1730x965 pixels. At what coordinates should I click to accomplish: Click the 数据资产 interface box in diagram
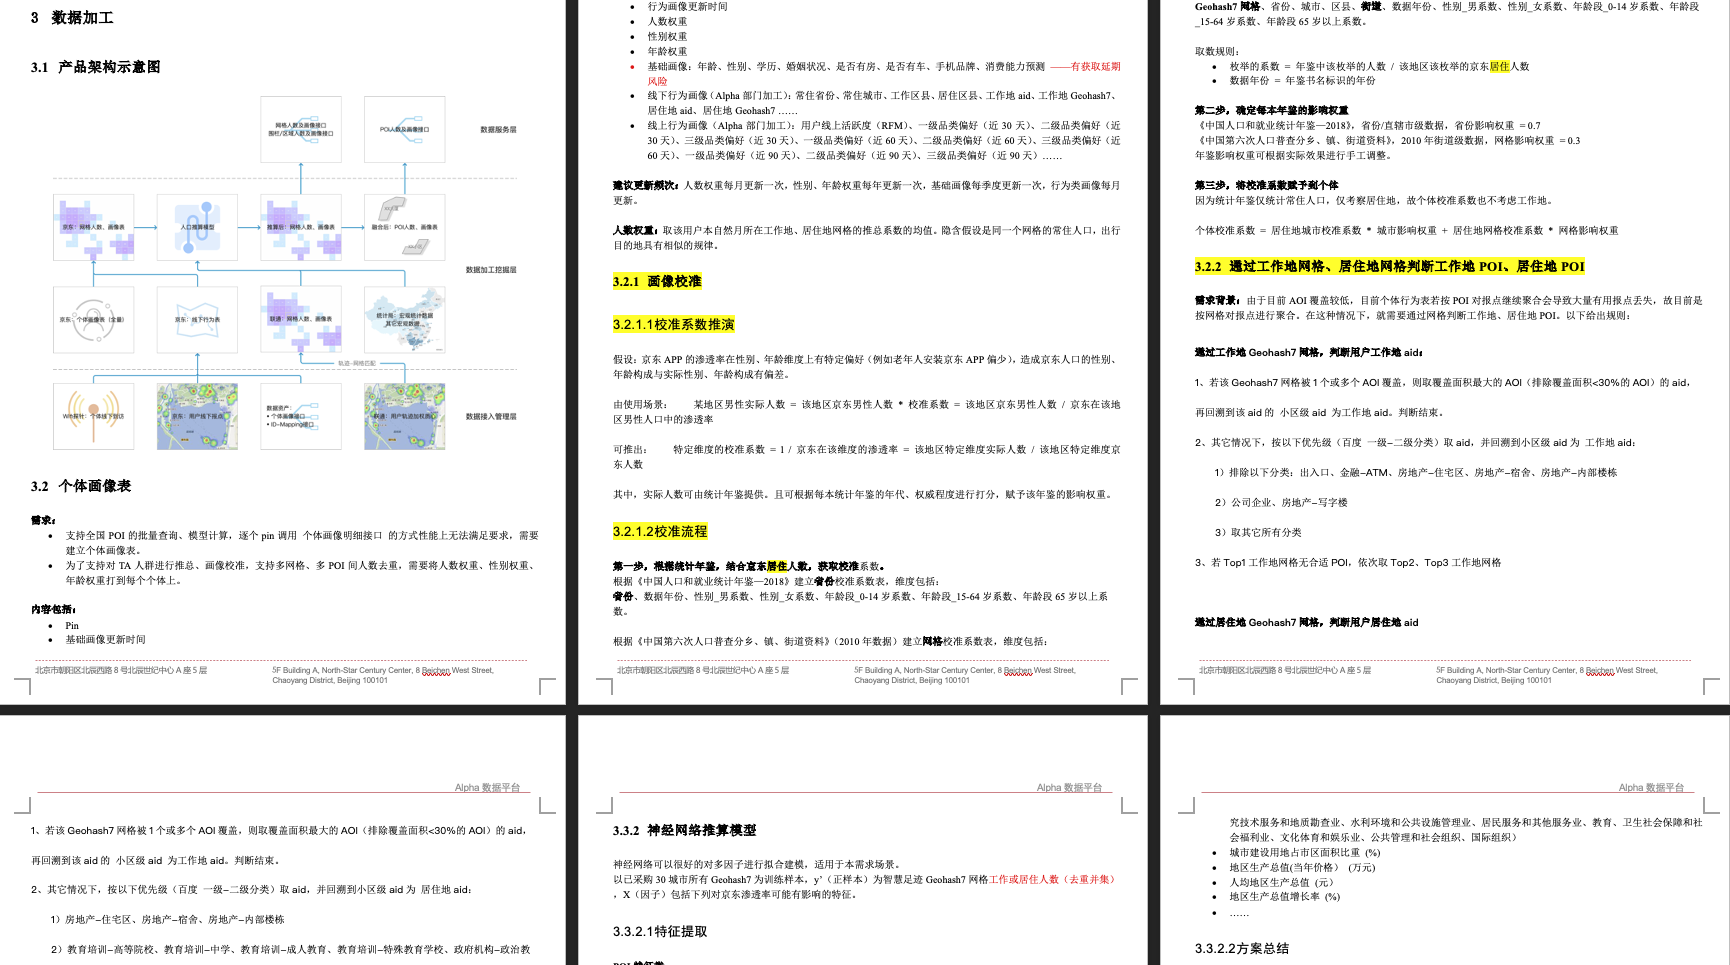click(x=301, y=416)
